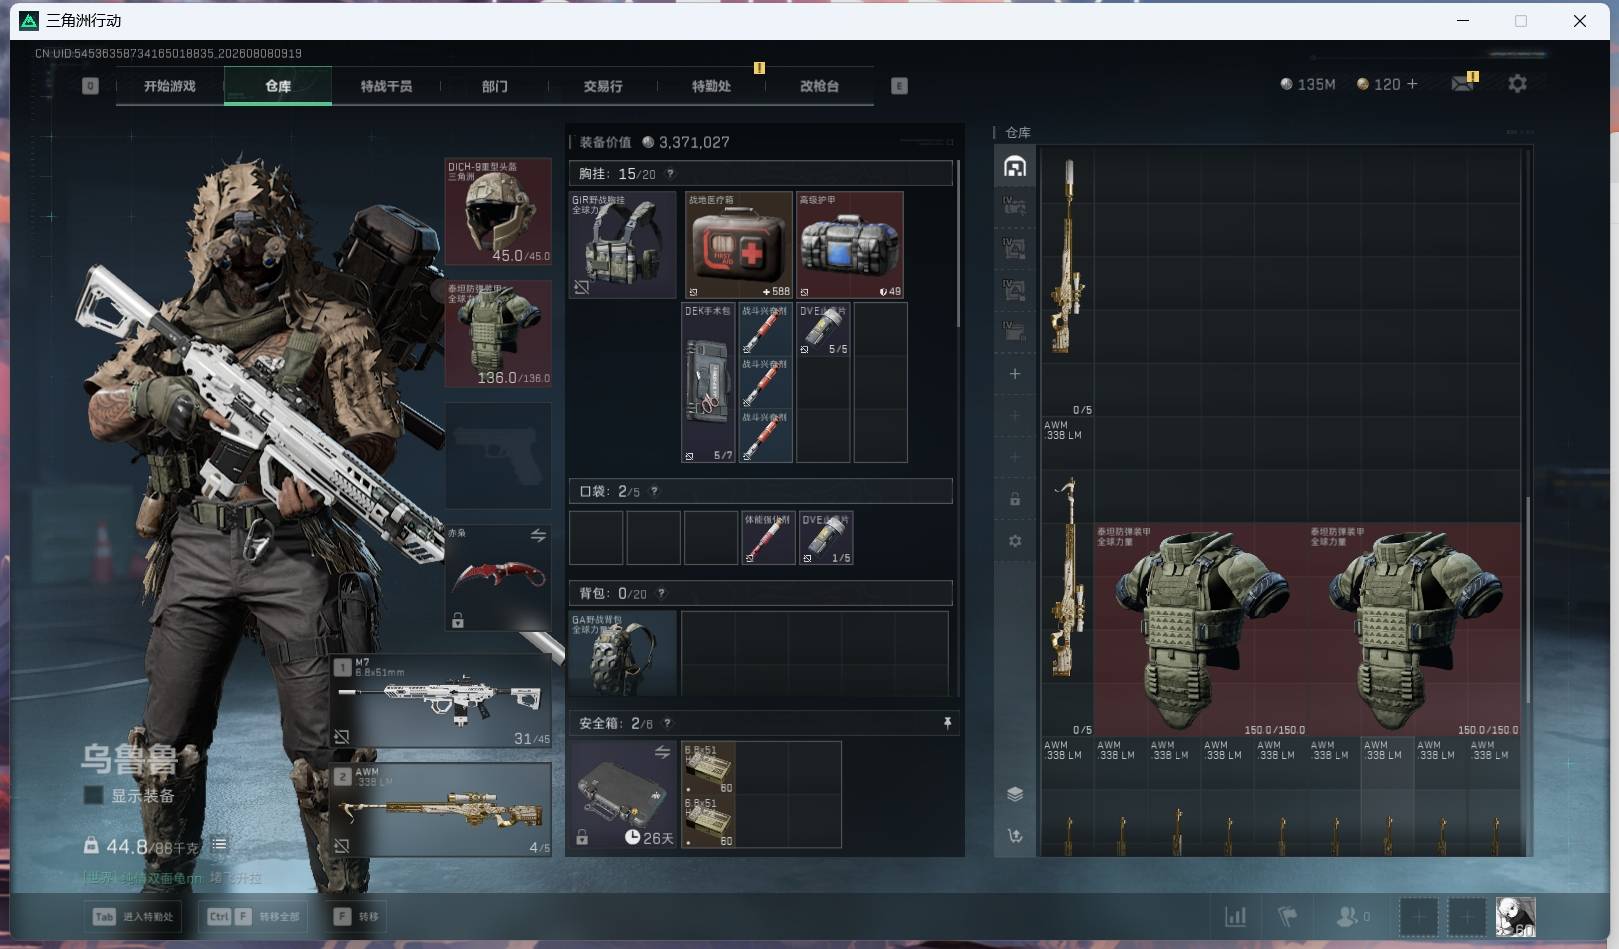Open the 特战干员 tab
This screenshot has height=949, width=1619.
[386, 86]
